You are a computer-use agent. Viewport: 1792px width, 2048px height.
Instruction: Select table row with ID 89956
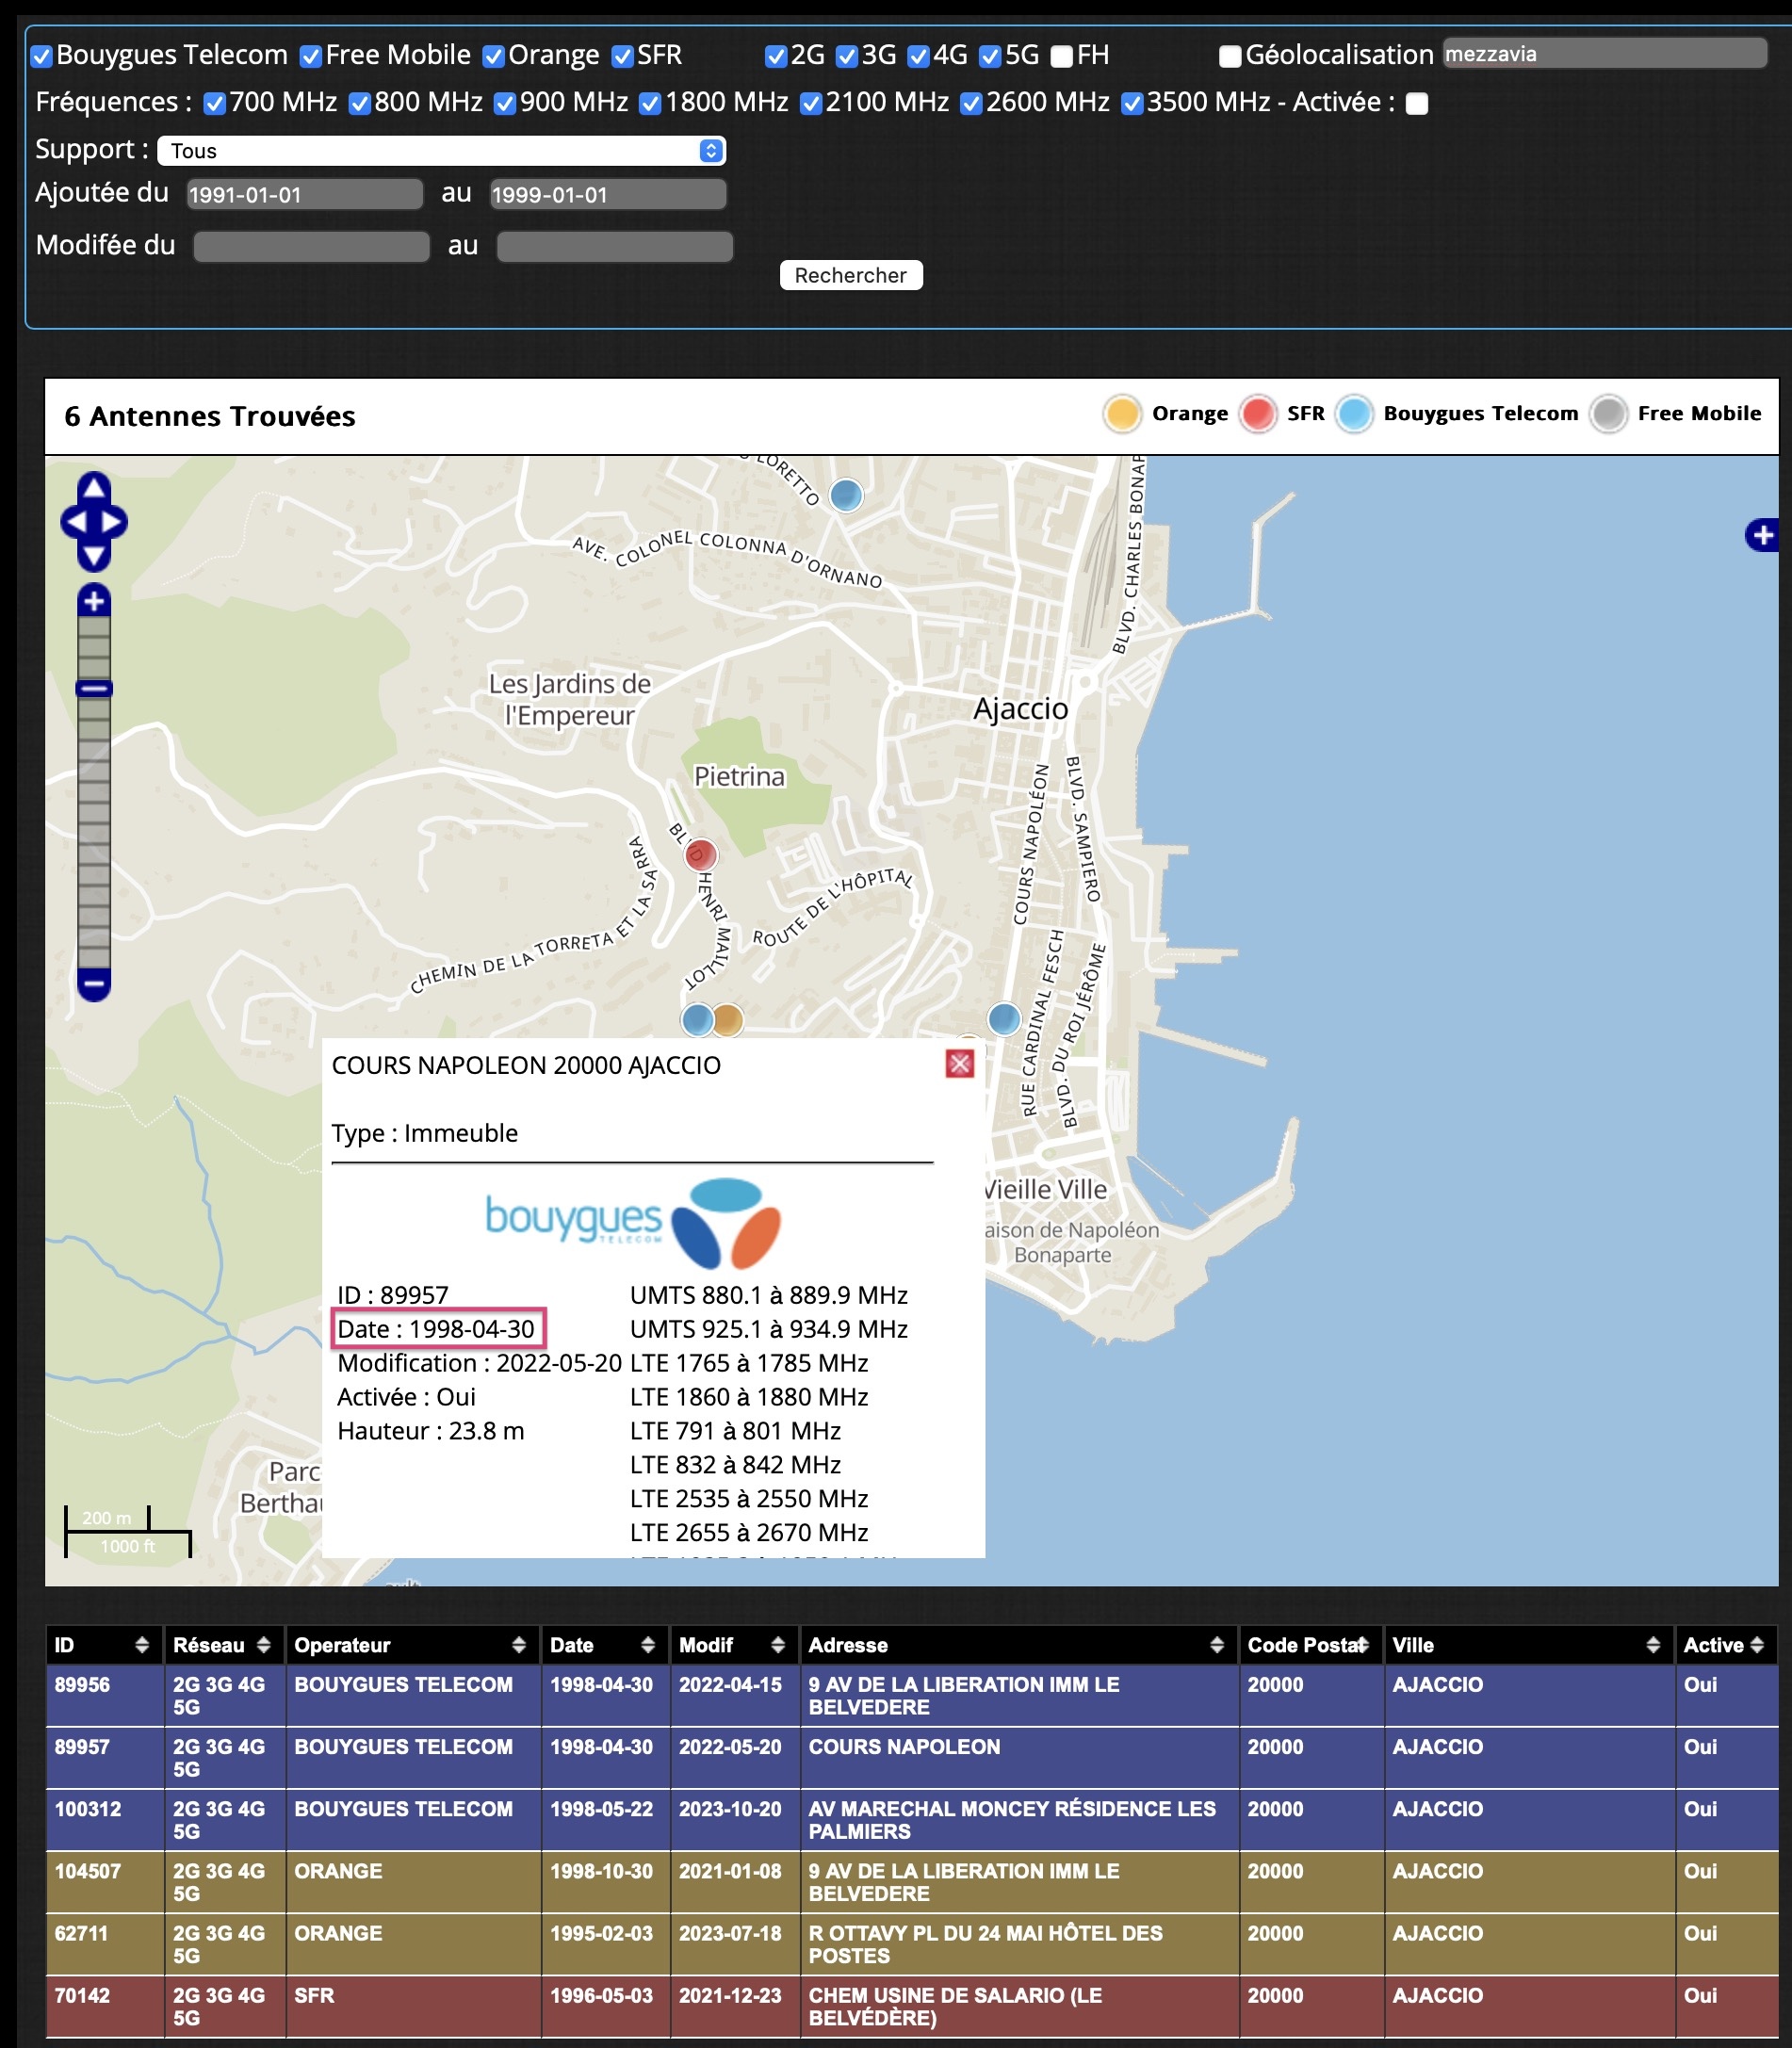912,1696
